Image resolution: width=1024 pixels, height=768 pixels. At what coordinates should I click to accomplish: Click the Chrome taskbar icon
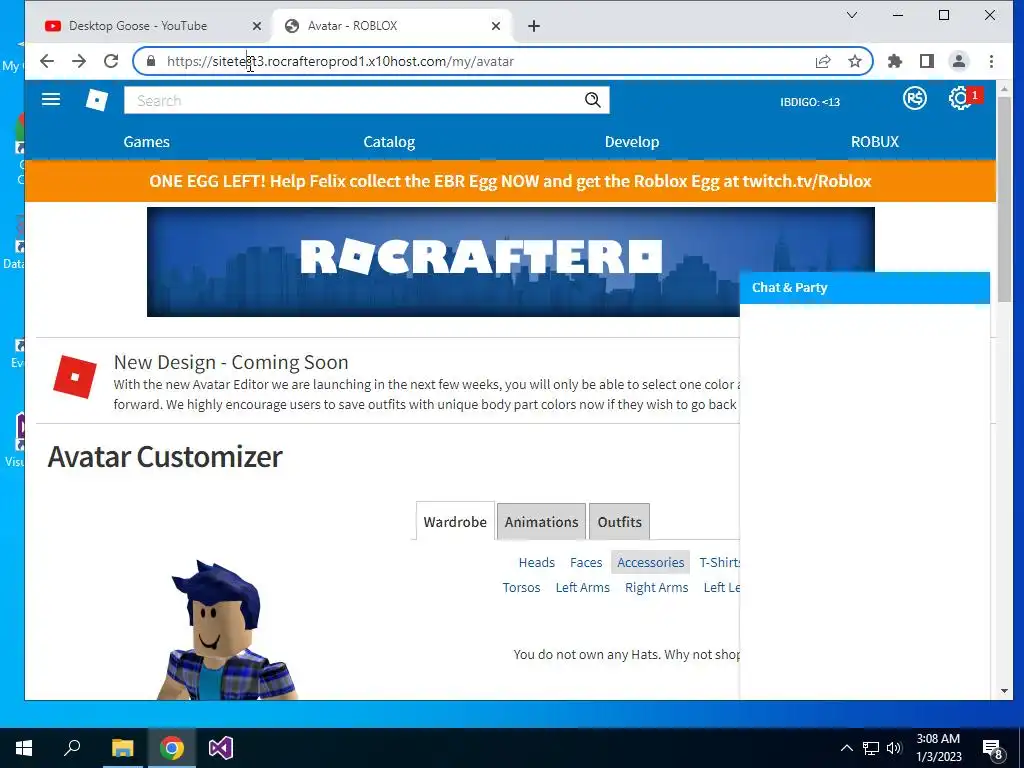[x=172, y=748]
